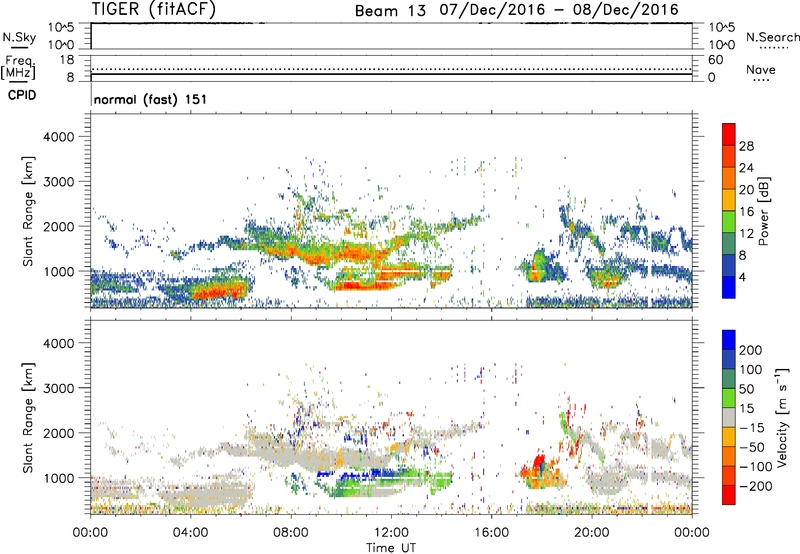
Task: Click the Beam 13 label
Action: [390, 10]
